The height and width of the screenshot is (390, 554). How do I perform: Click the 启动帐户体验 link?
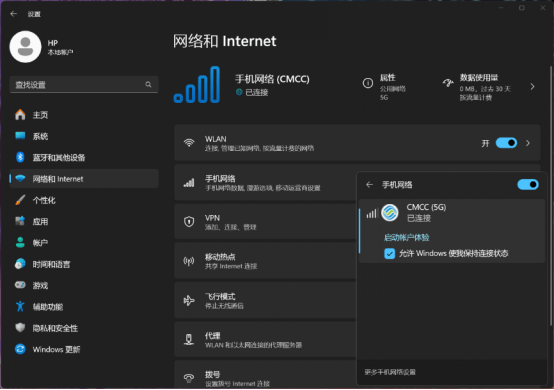pos(406,237)
